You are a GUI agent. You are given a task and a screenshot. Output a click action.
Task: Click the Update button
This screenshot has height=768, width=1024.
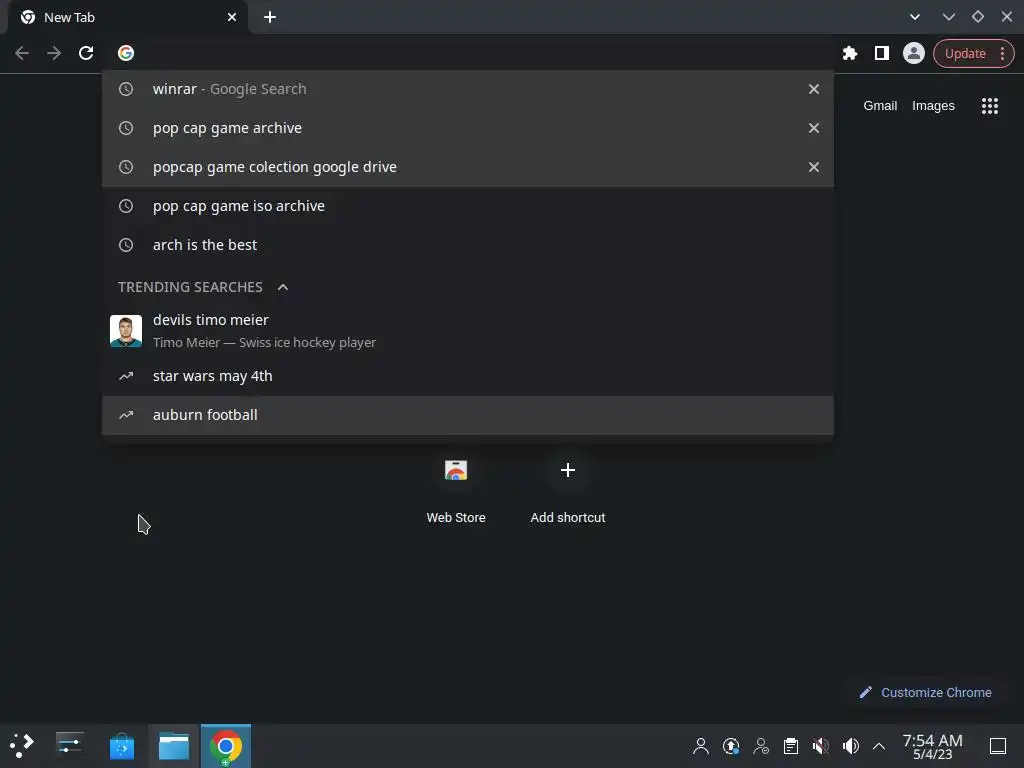[965, 54]
